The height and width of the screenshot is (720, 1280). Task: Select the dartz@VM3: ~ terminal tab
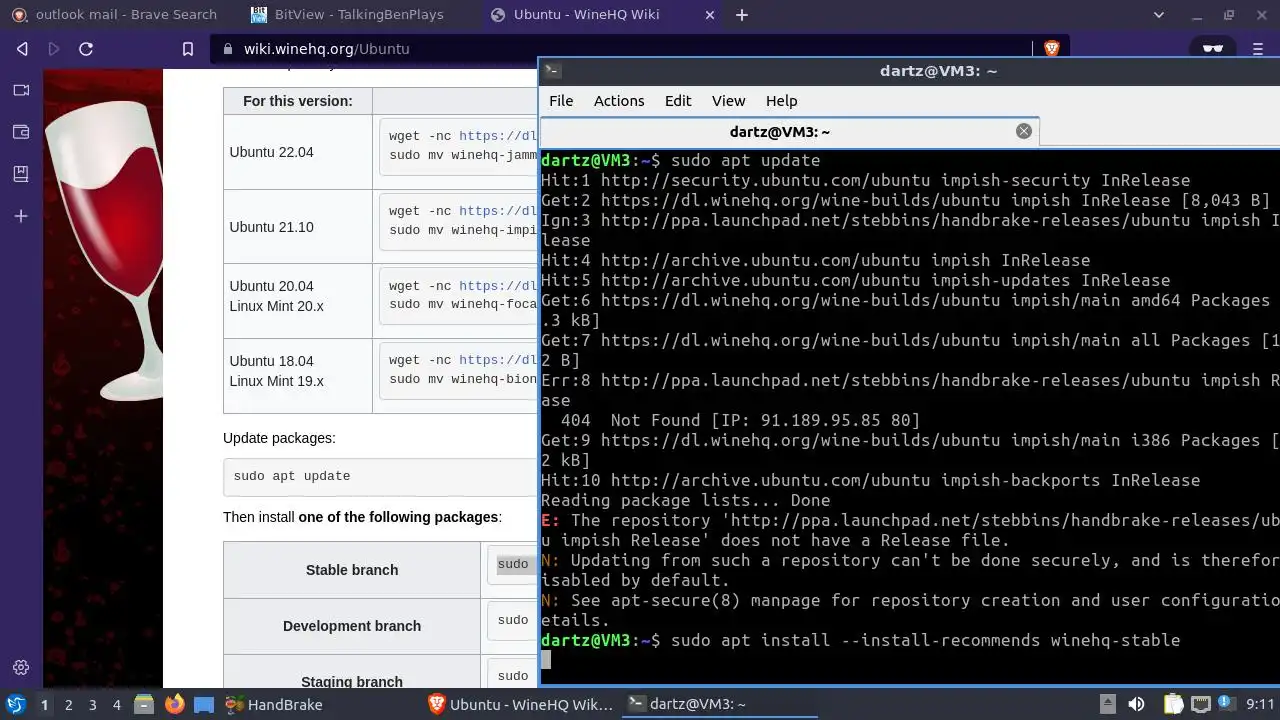point(780,131)
